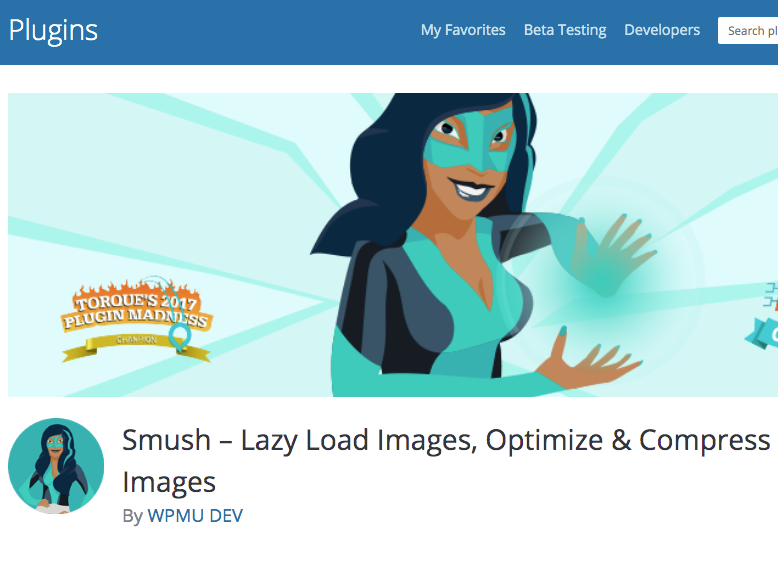Click the round Smush plugin icon
The image size is (778, 561).
(56, 466)
